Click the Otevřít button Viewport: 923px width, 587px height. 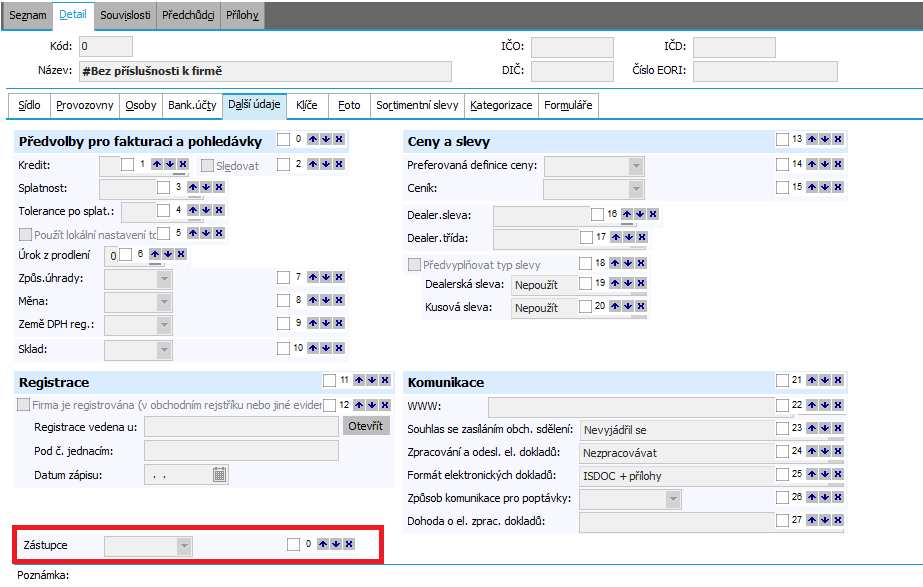click(365, 426)
